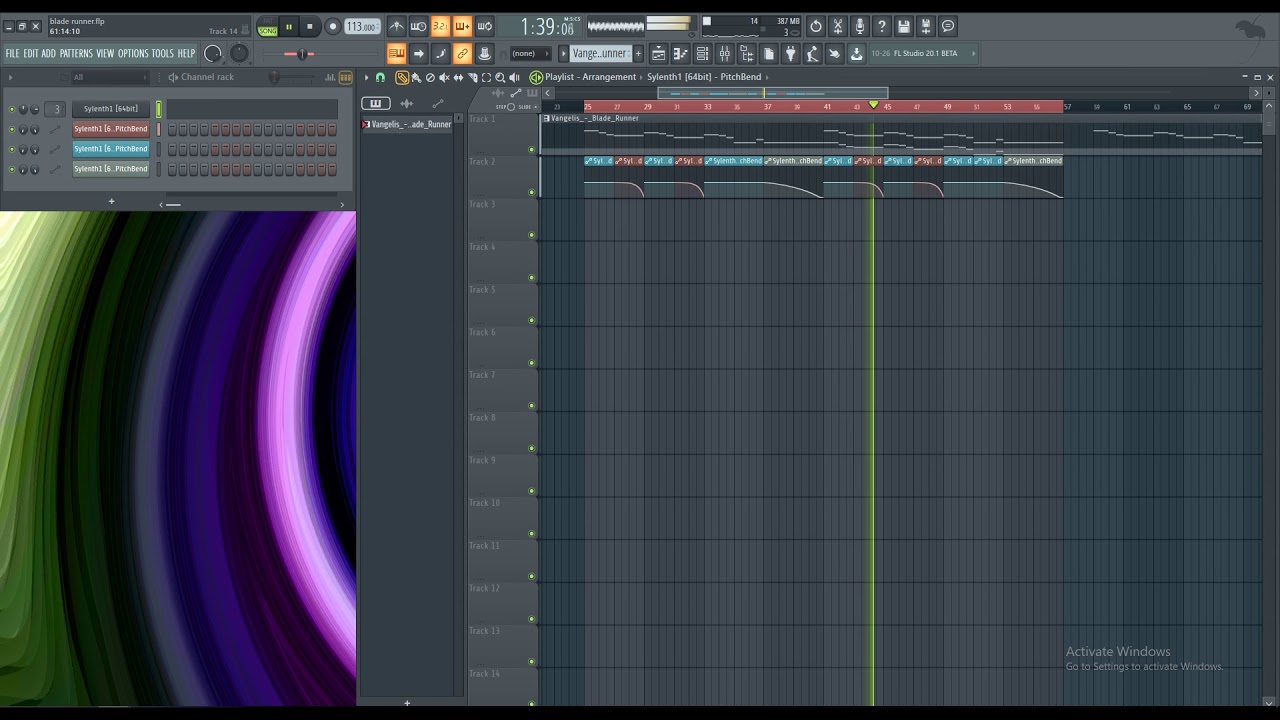
Task: Open the EDIT menu
Action: point(31,53)
